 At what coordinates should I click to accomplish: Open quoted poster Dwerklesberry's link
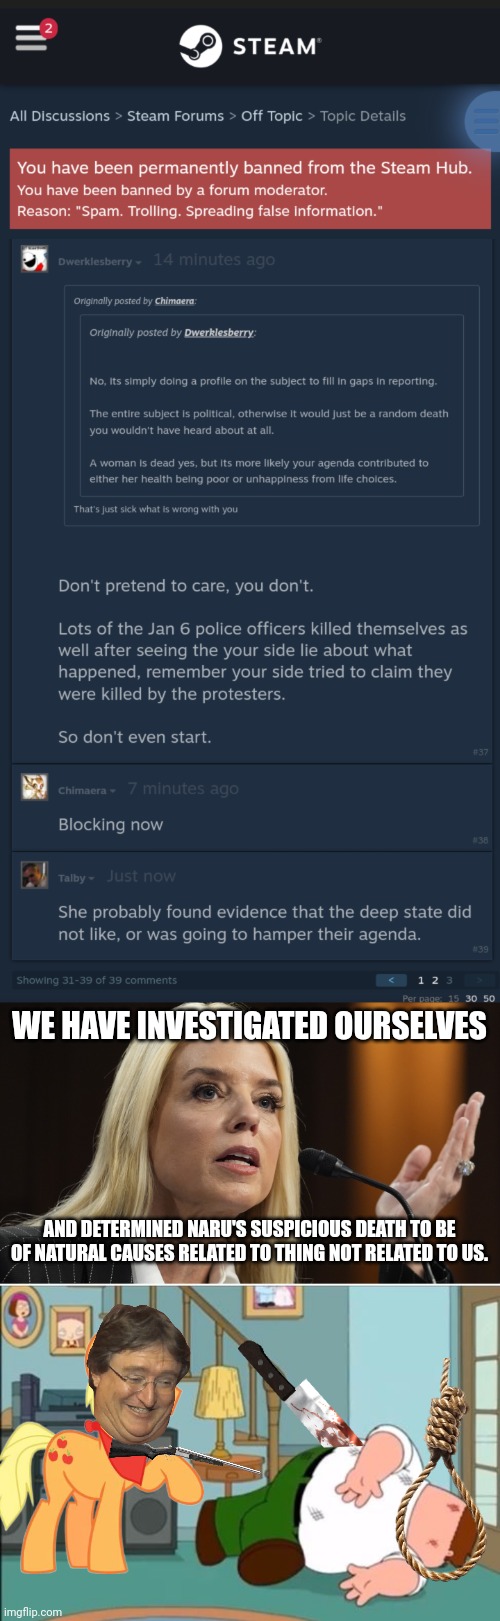click(x=219, y=333)
